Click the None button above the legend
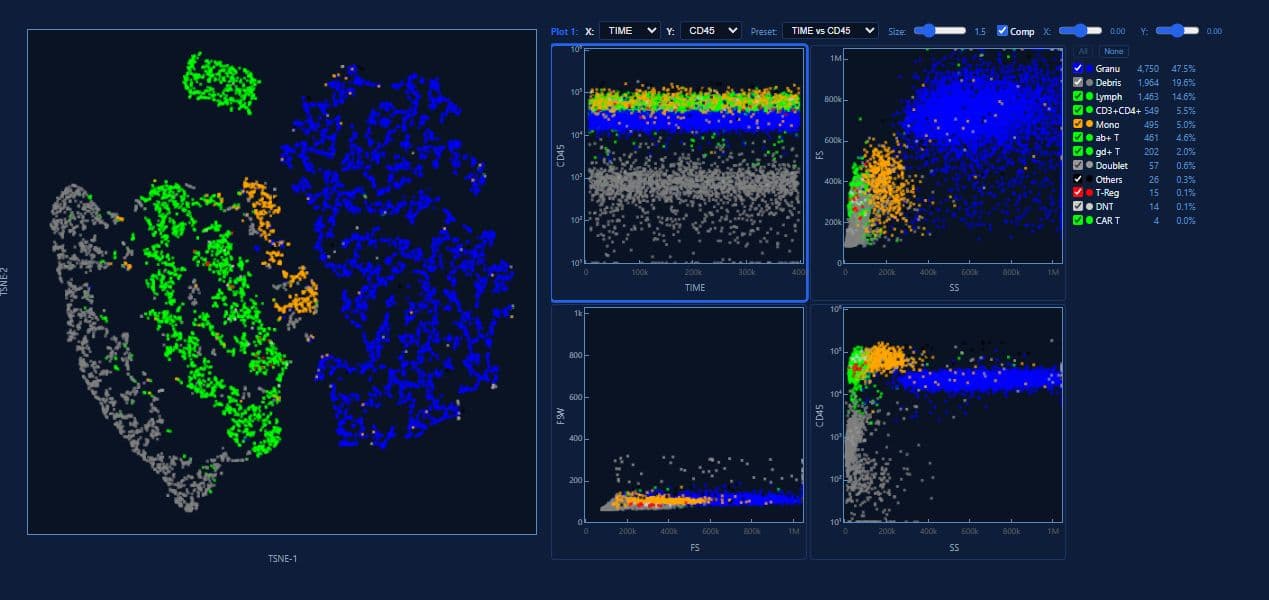This screenshot has height=600, width=1269. pos(1114,50)
